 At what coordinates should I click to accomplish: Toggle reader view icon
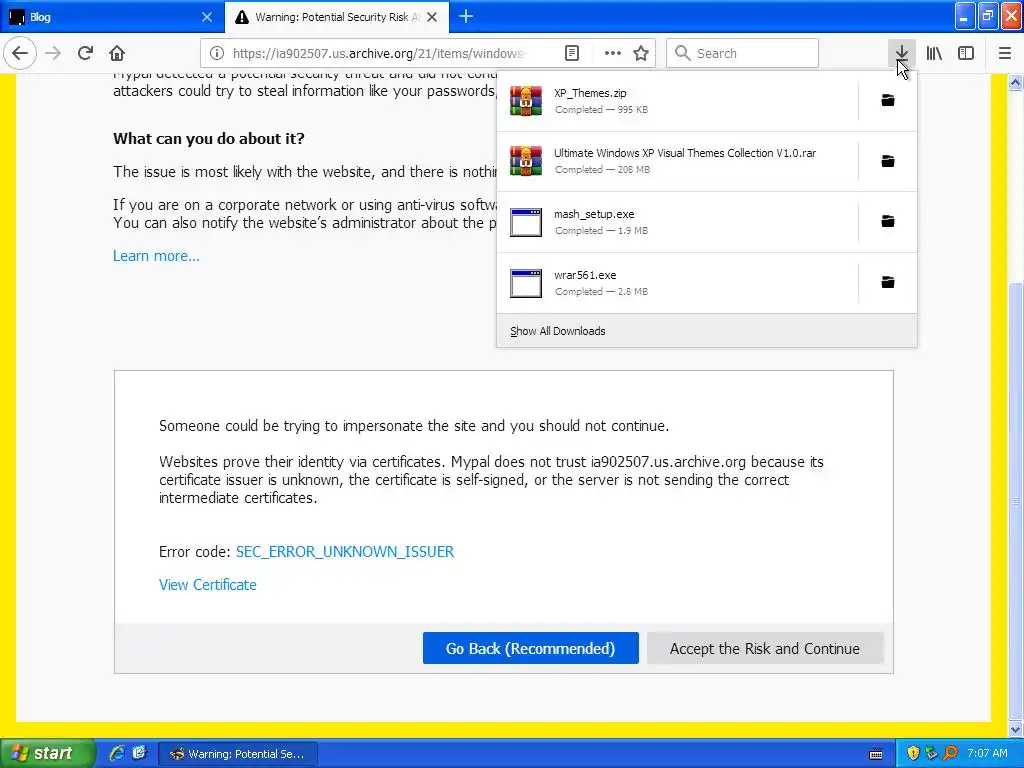(x=572, y=53)
